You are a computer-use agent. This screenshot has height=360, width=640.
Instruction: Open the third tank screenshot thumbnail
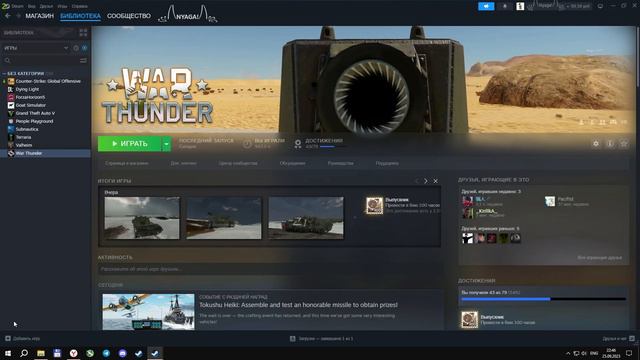pos(306,218)
